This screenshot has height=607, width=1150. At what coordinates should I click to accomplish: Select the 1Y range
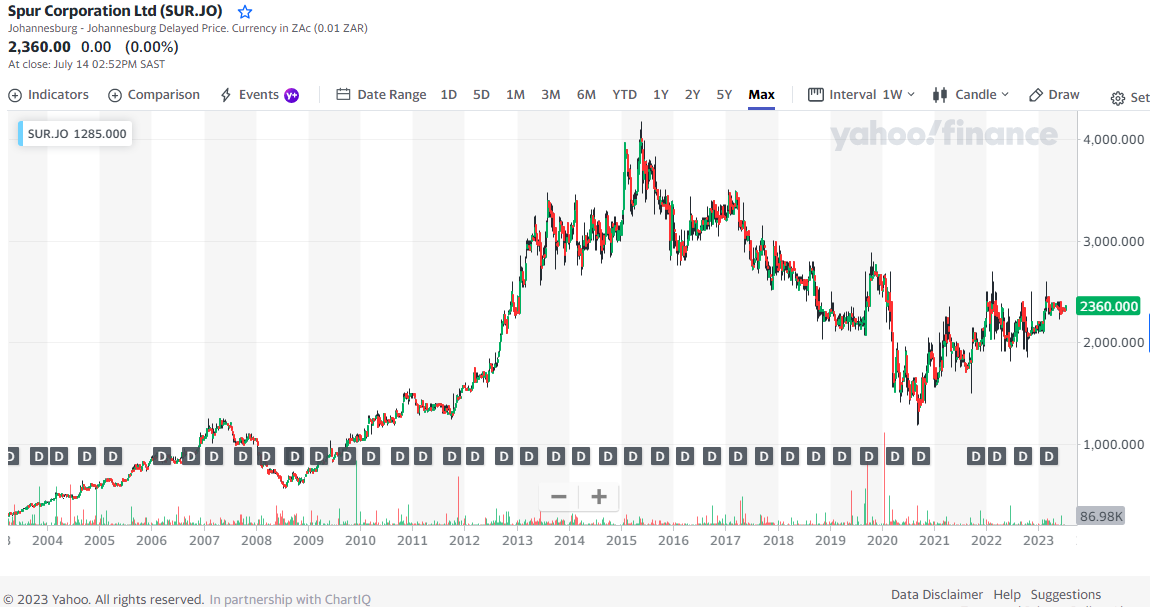pos(661,95)
